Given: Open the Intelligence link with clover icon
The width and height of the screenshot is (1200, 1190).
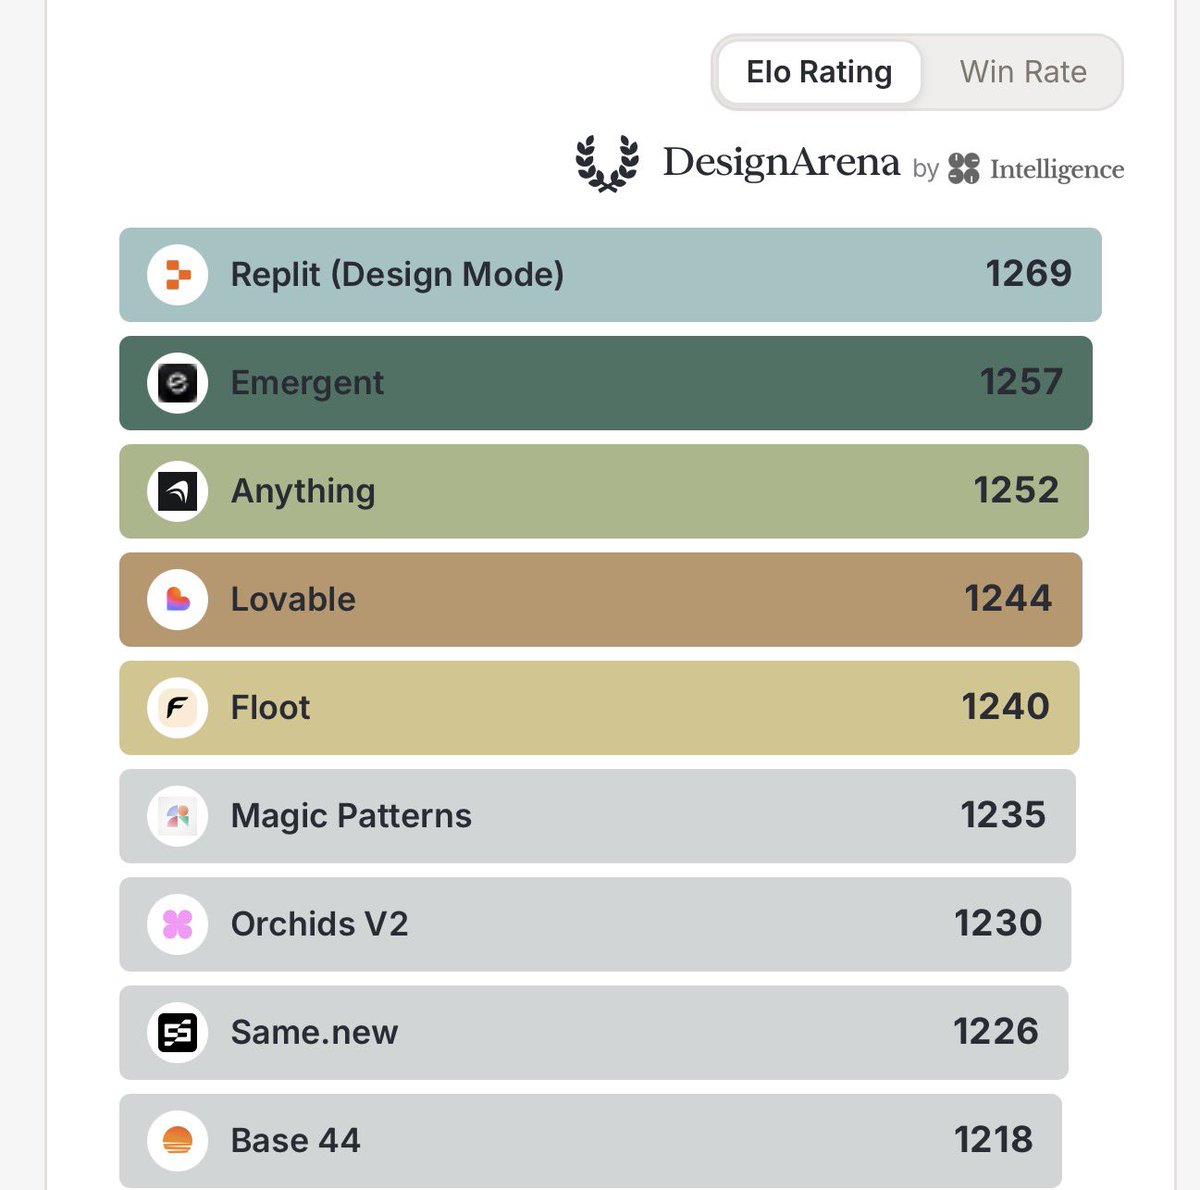Looking at the screenshot, I should [1036, 169].
